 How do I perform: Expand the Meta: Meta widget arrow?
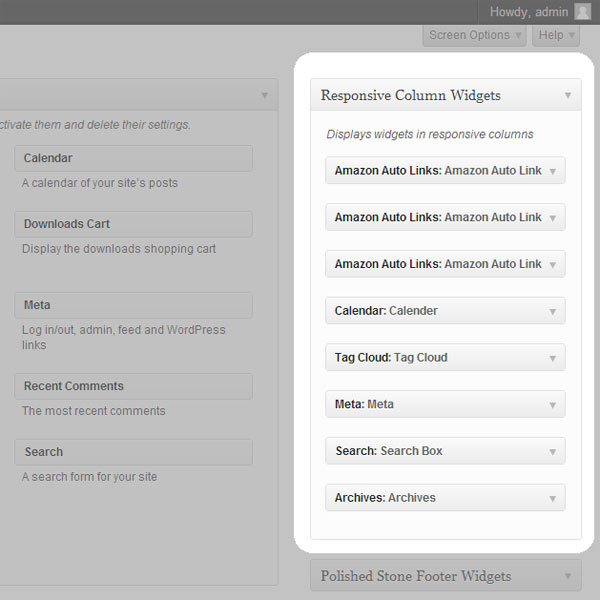552,405
